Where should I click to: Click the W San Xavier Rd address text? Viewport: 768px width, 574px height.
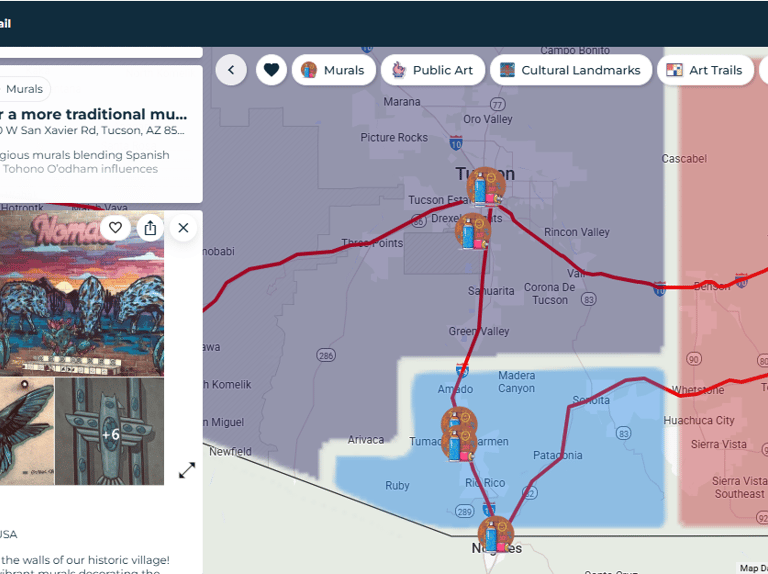pyautogui.click(x=92, y=130)
